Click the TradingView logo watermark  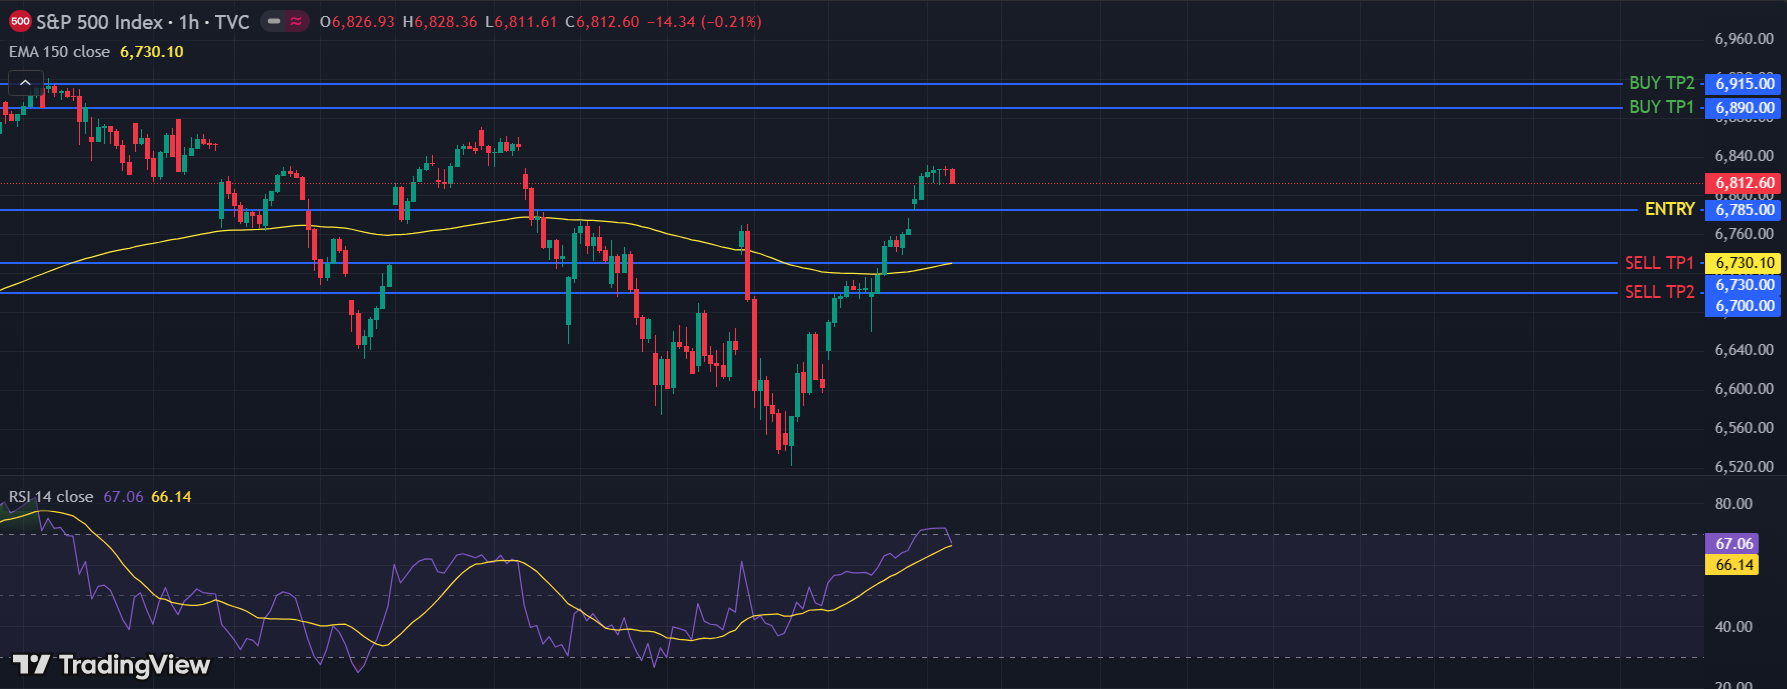click(x=111, y=665)
